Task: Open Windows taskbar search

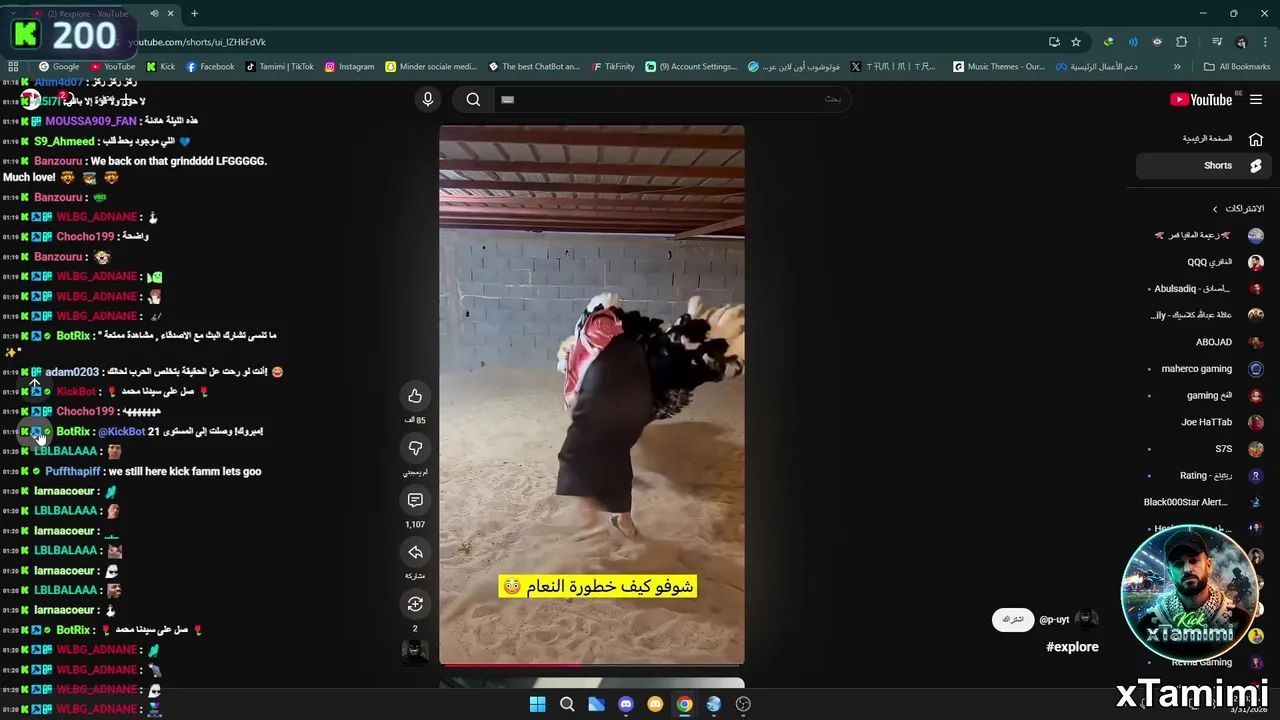Action: coord(567,704)
